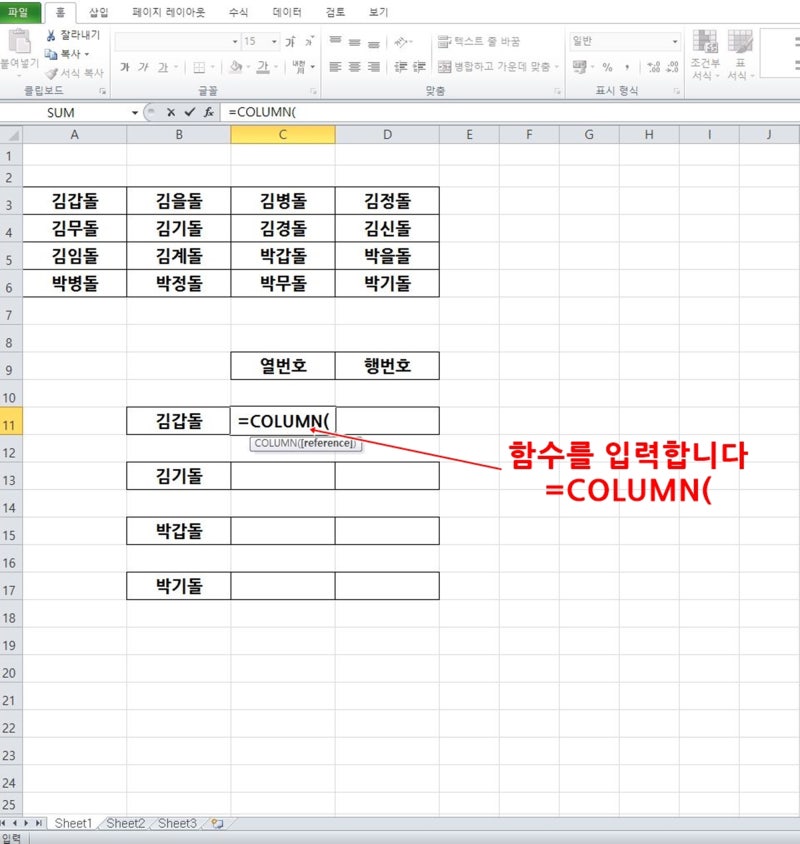Screen dimensions: 800x844
Task: Switch to the Home (홈) tab
Action: [60, 12]
